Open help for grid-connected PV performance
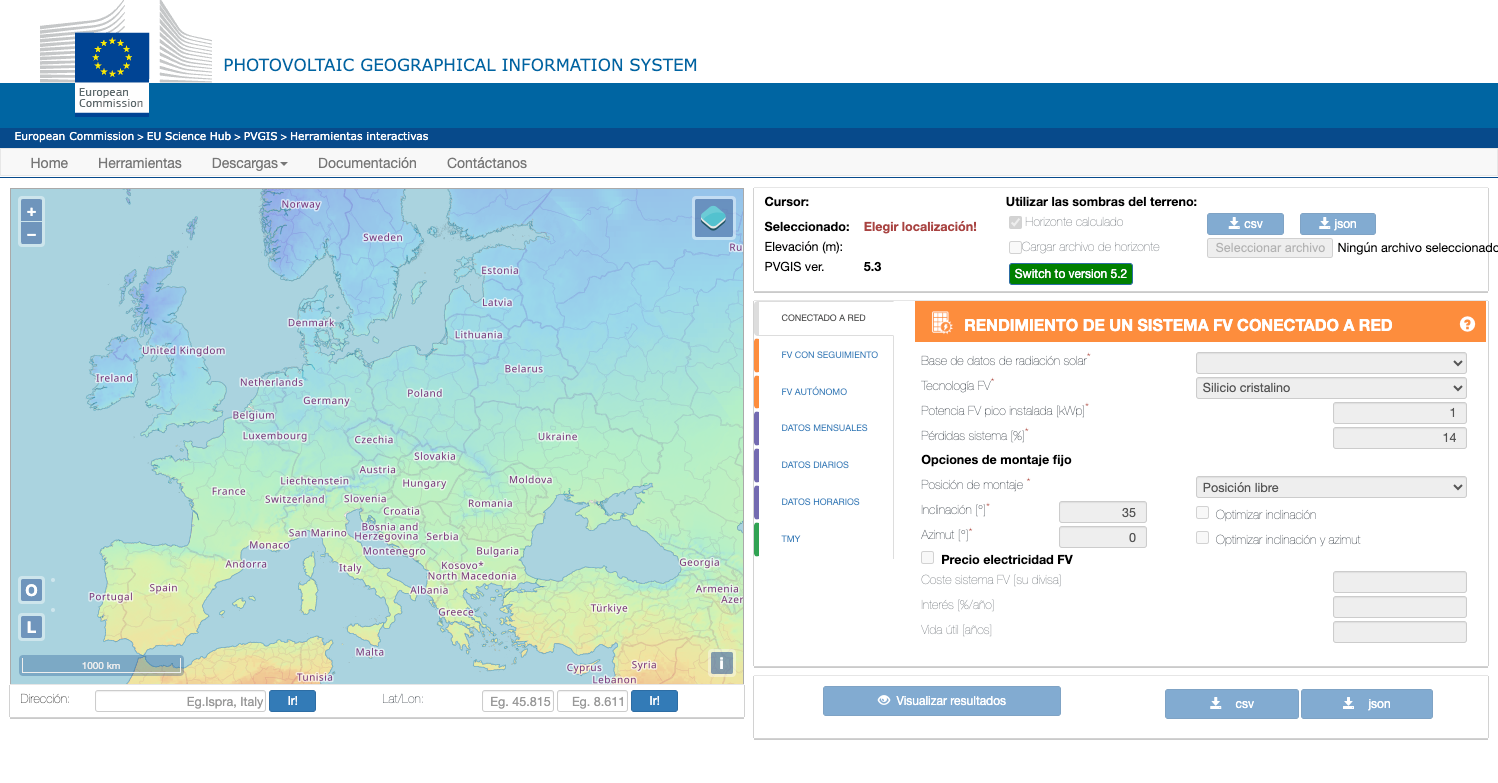The width and height of the screenshot is (1498, 783). coord(1467,323)
